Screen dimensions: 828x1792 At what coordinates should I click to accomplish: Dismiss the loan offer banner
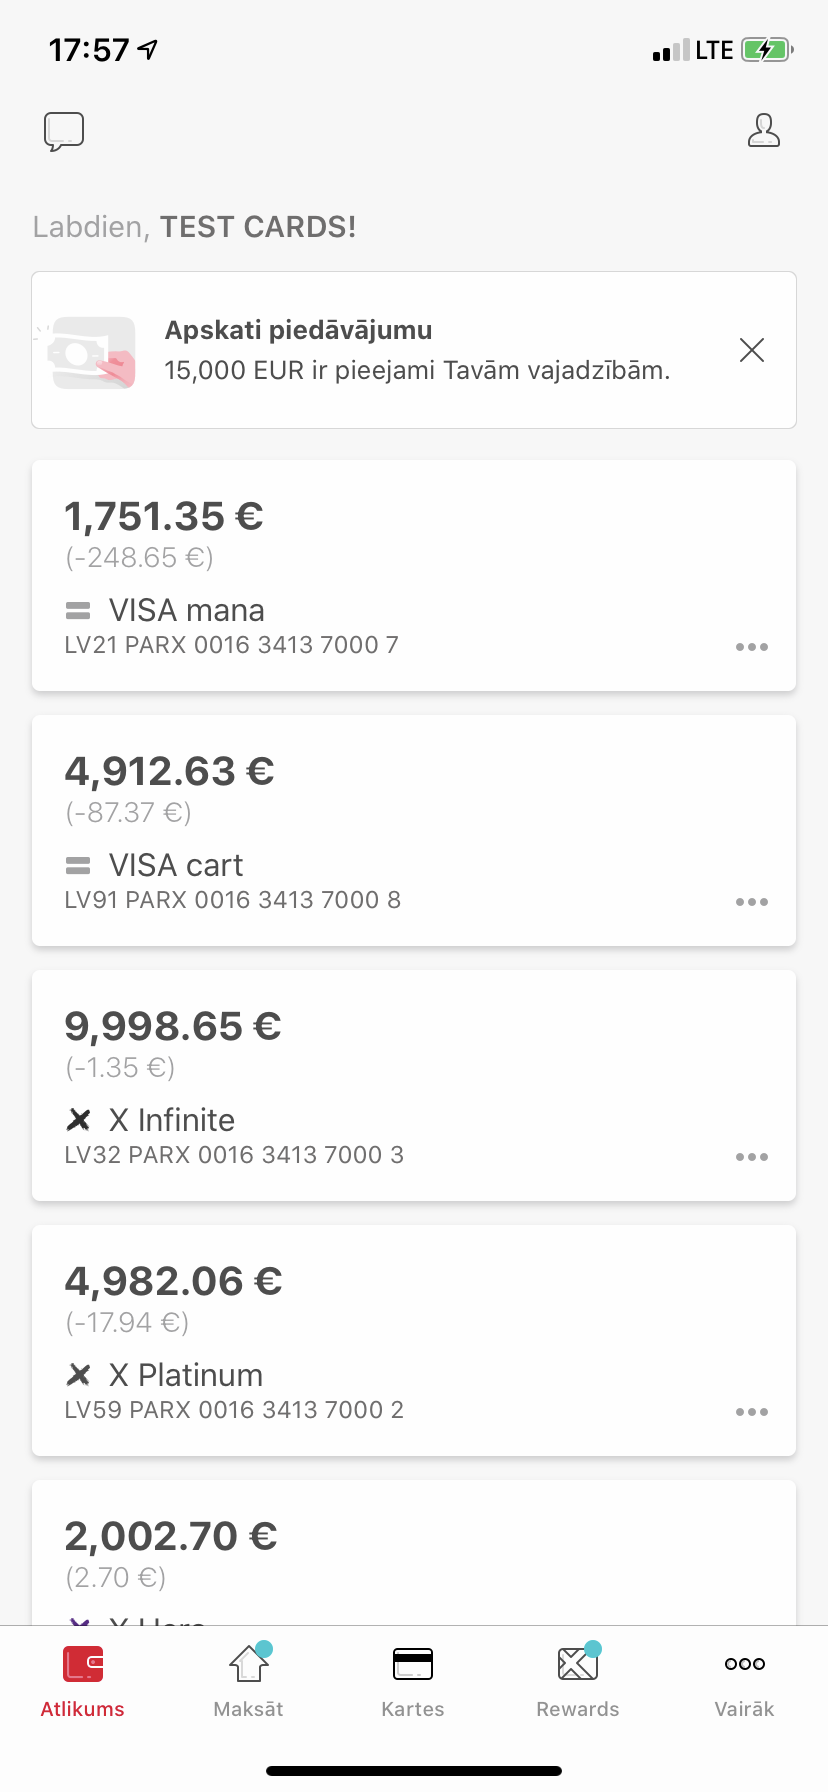[751, 350]
